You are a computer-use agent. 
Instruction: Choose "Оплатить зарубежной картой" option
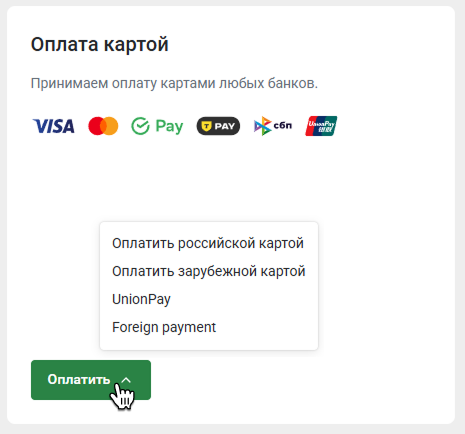point(209,271)
